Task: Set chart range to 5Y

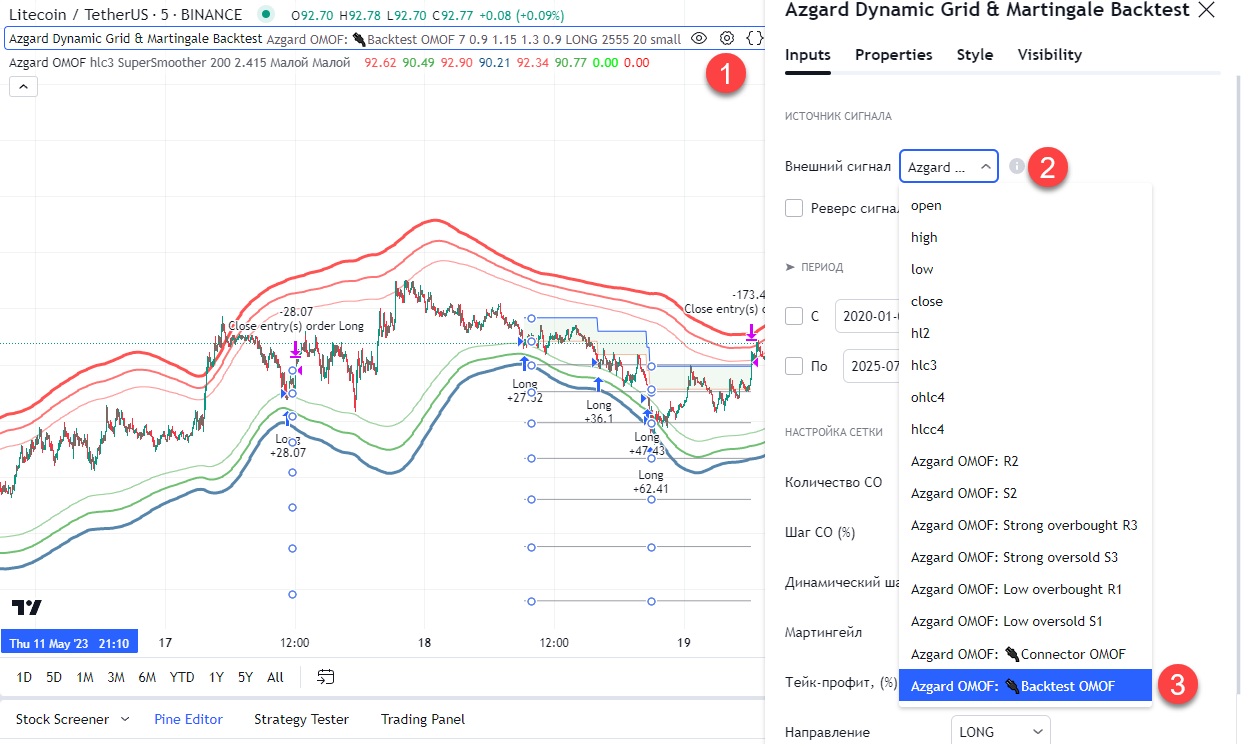Action: [245, 677]
